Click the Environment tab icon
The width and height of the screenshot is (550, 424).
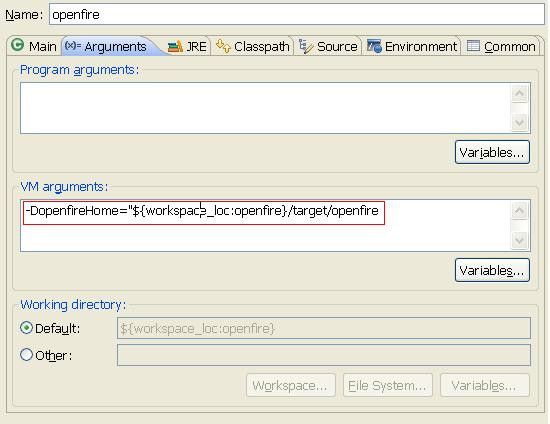374,46
